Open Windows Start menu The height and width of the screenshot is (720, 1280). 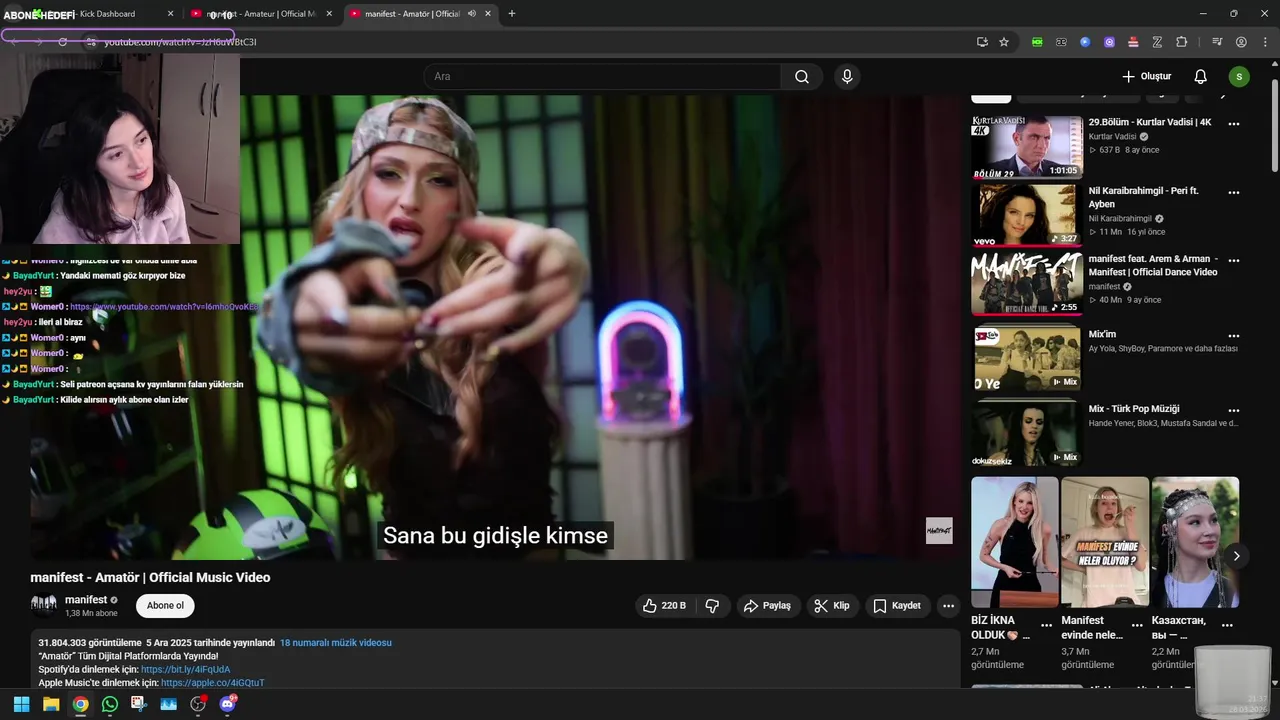coord(21,704)
